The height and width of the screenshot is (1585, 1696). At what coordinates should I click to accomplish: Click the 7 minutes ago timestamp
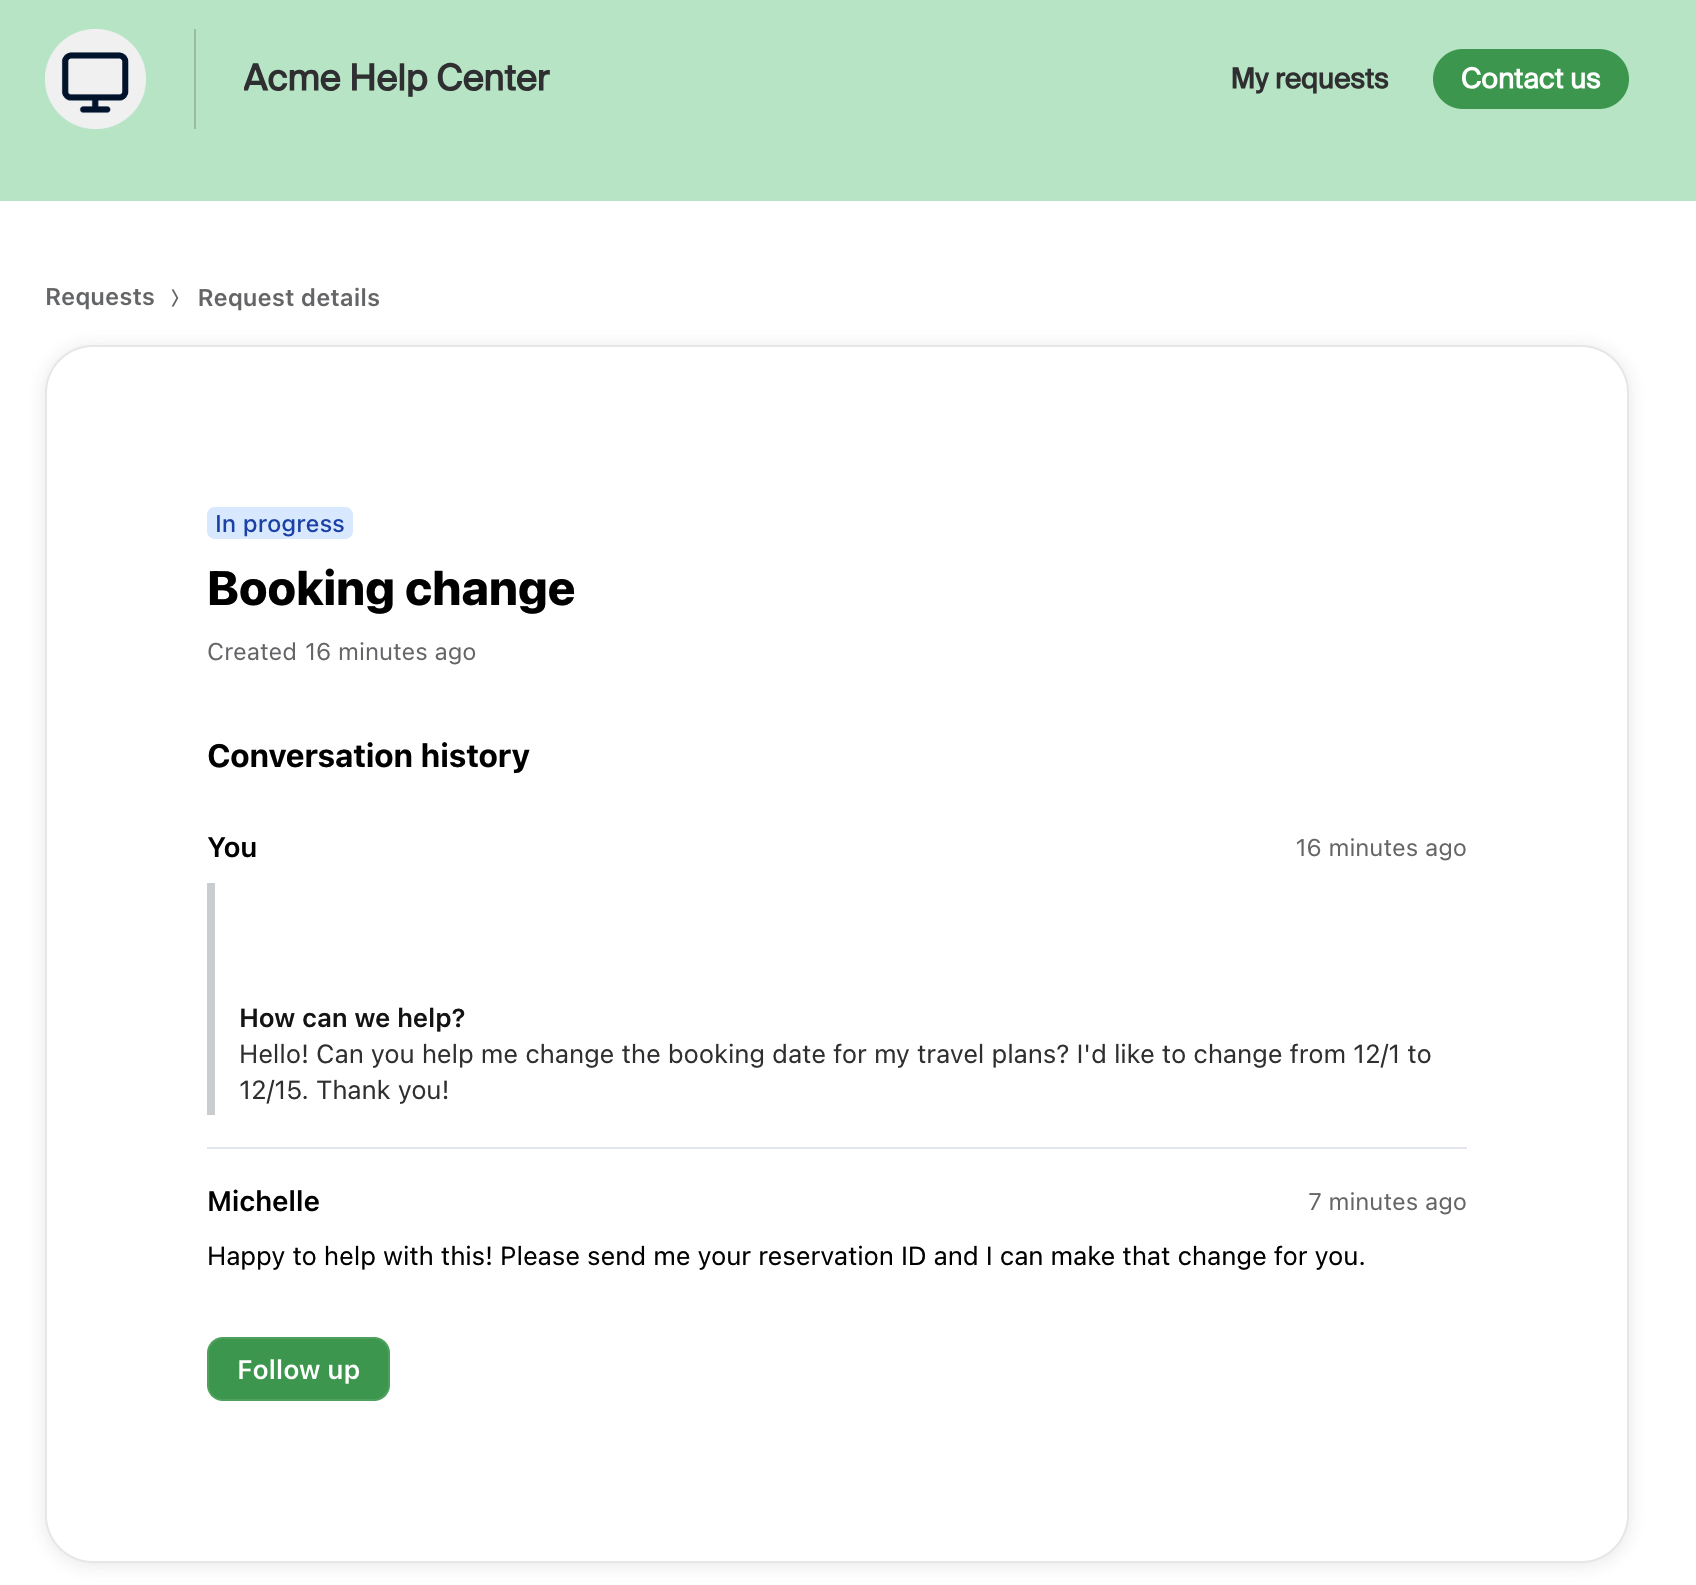(x=1387, y=1202)
